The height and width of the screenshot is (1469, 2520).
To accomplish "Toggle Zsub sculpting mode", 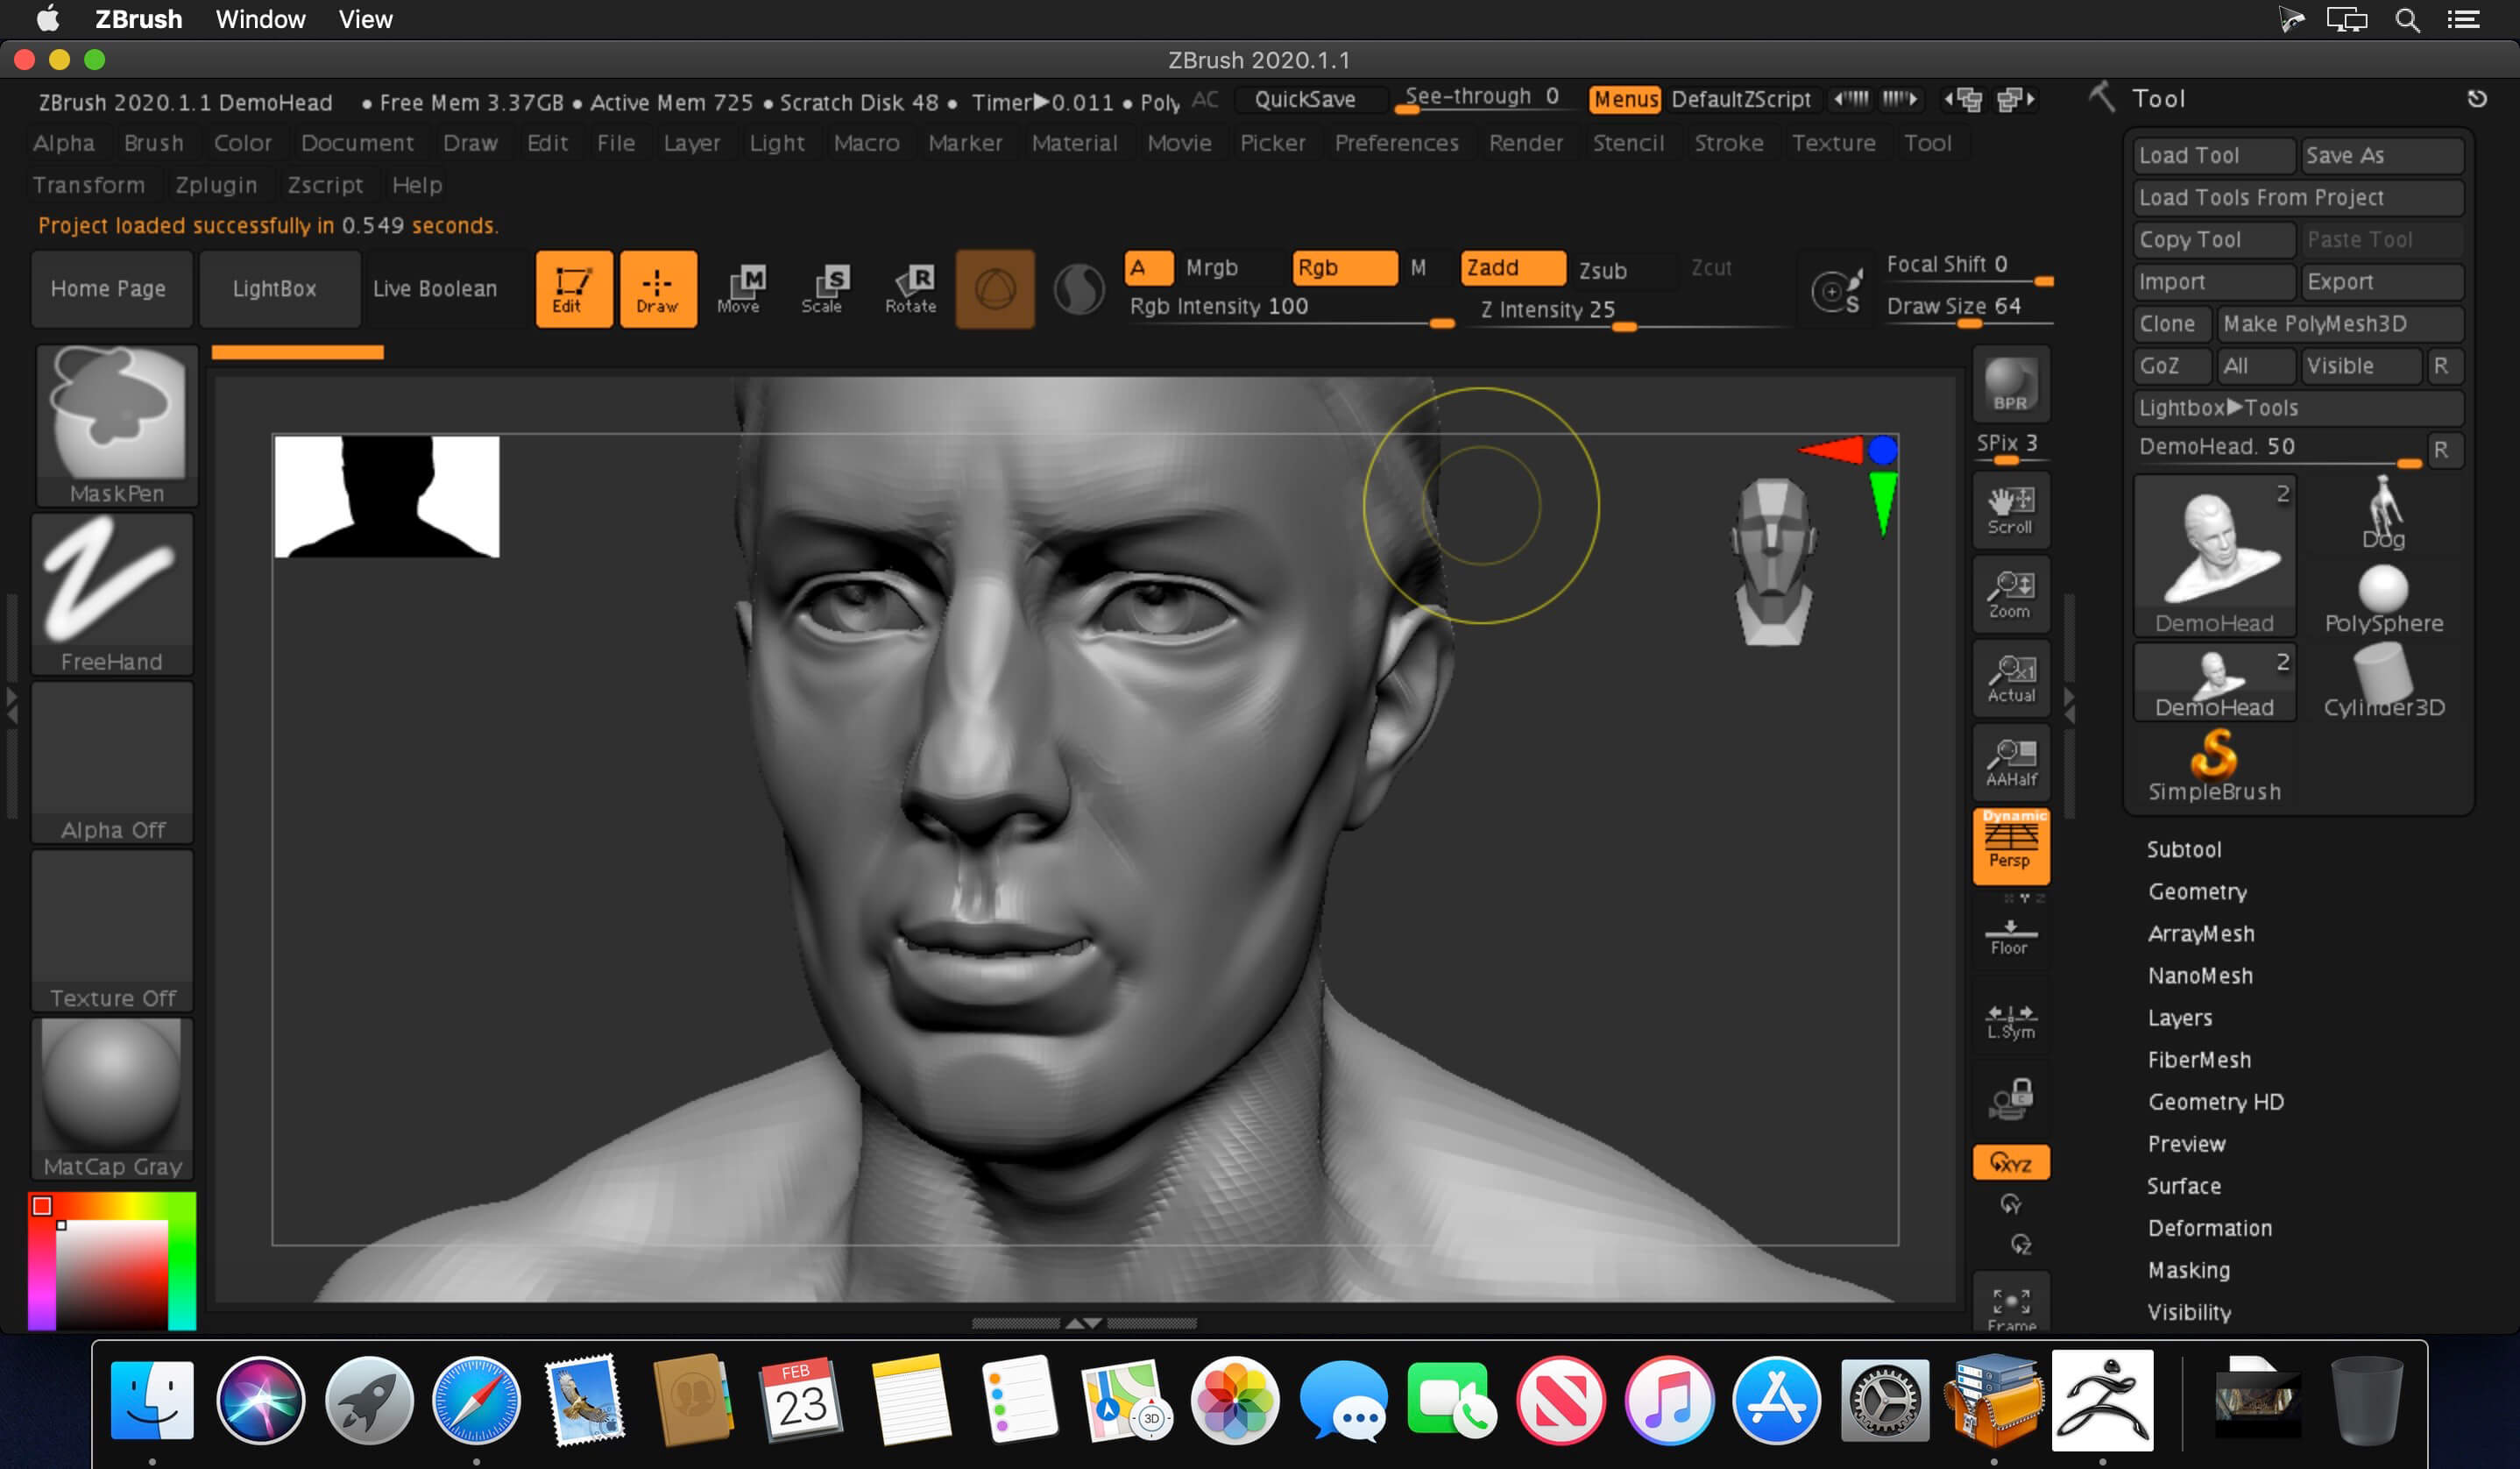I will (1601, 266).
